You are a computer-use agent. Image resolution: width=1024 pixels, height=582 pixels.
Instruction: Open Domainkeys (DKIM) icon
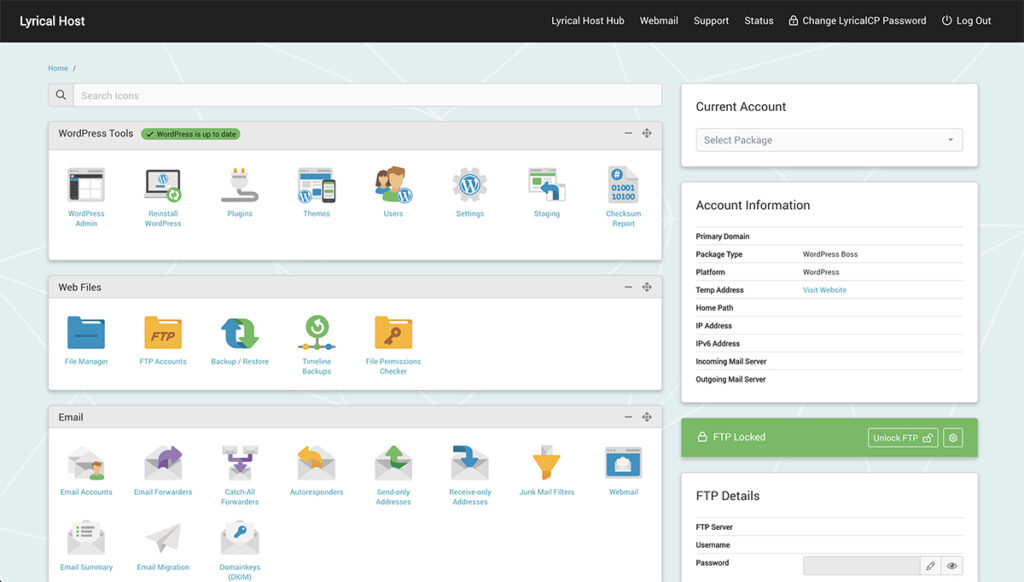(240, 538)
